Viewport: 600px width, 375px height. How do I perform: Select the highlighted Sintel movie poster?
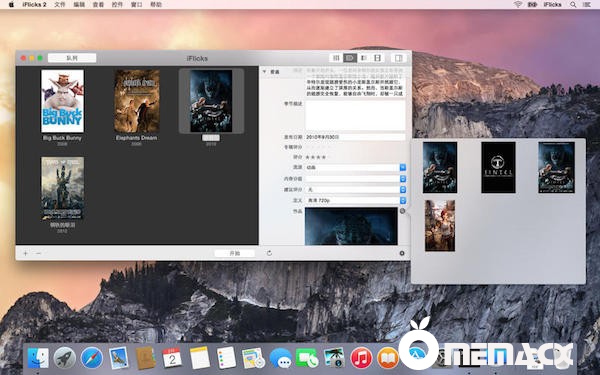[211, 101]
